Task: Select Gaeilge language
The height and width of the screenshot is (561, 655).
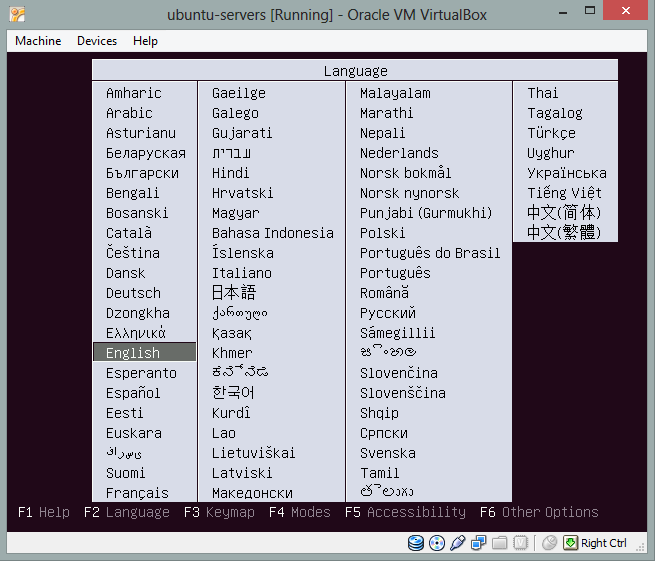Action: (x=239, y=93)
